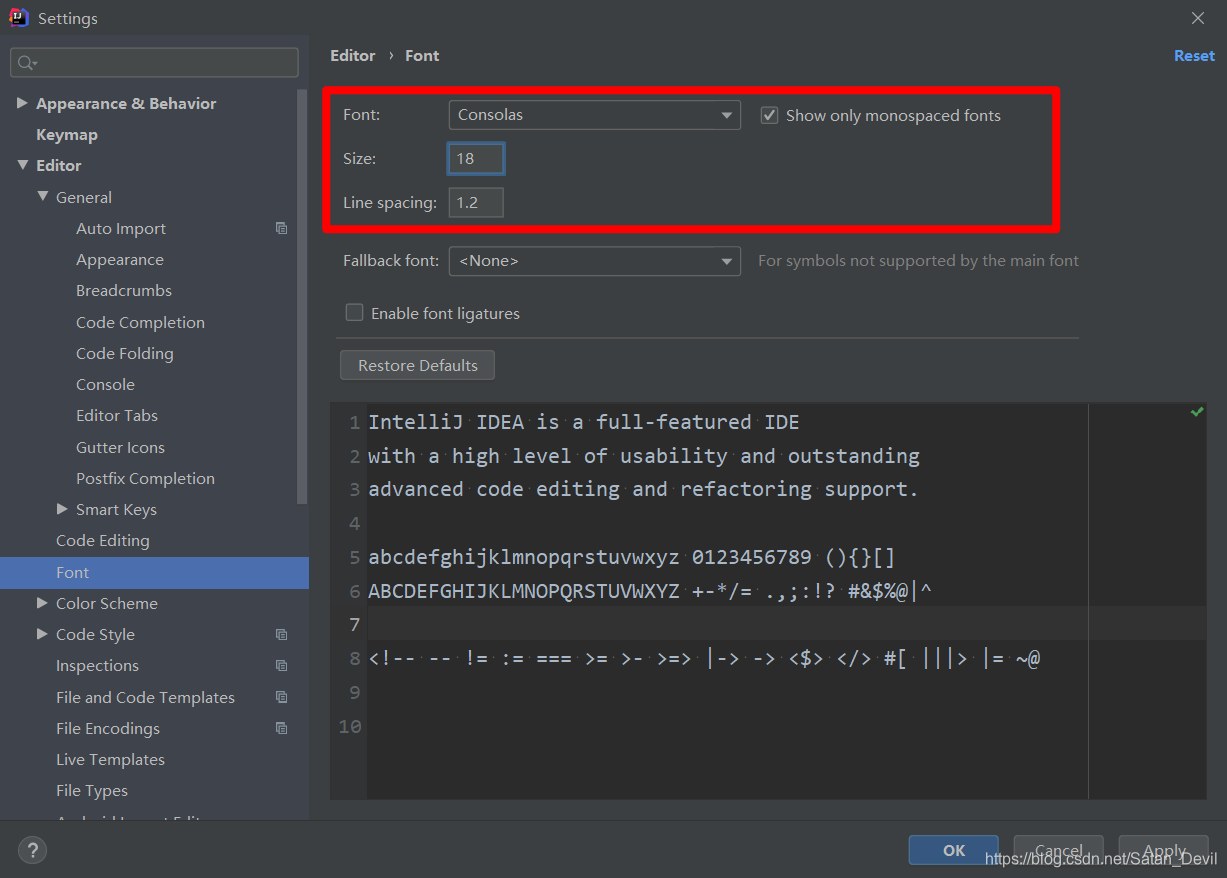Click the Apply button
Image resolution: width=1227 pixels, height=878 pixels.
[x=1164, y=850]
